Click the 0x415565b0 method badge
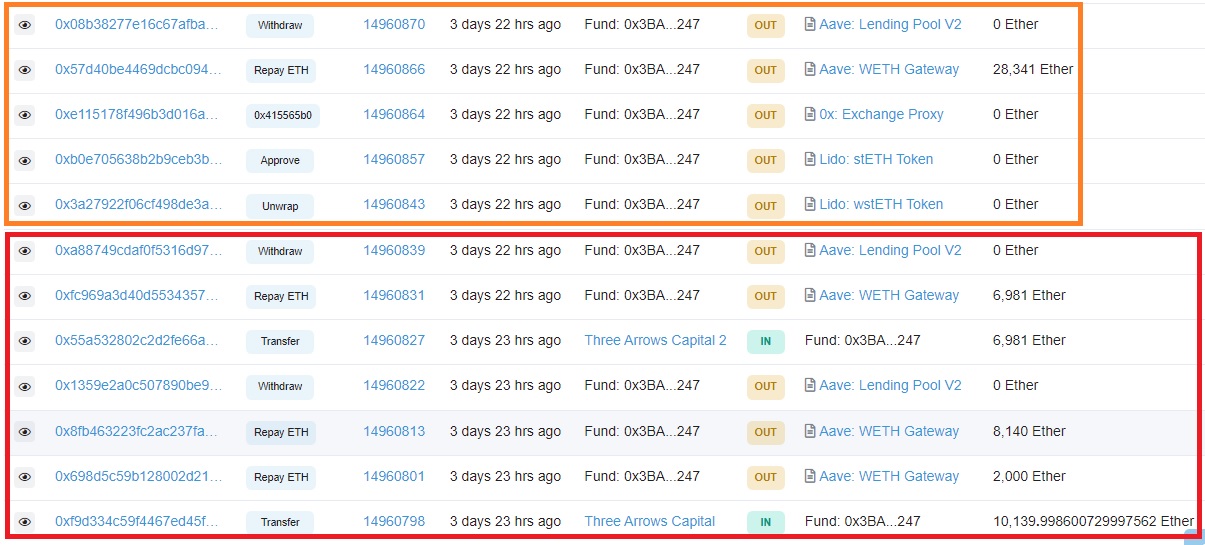Screen dimensions: 1205x545 click(x=283, y=115)
